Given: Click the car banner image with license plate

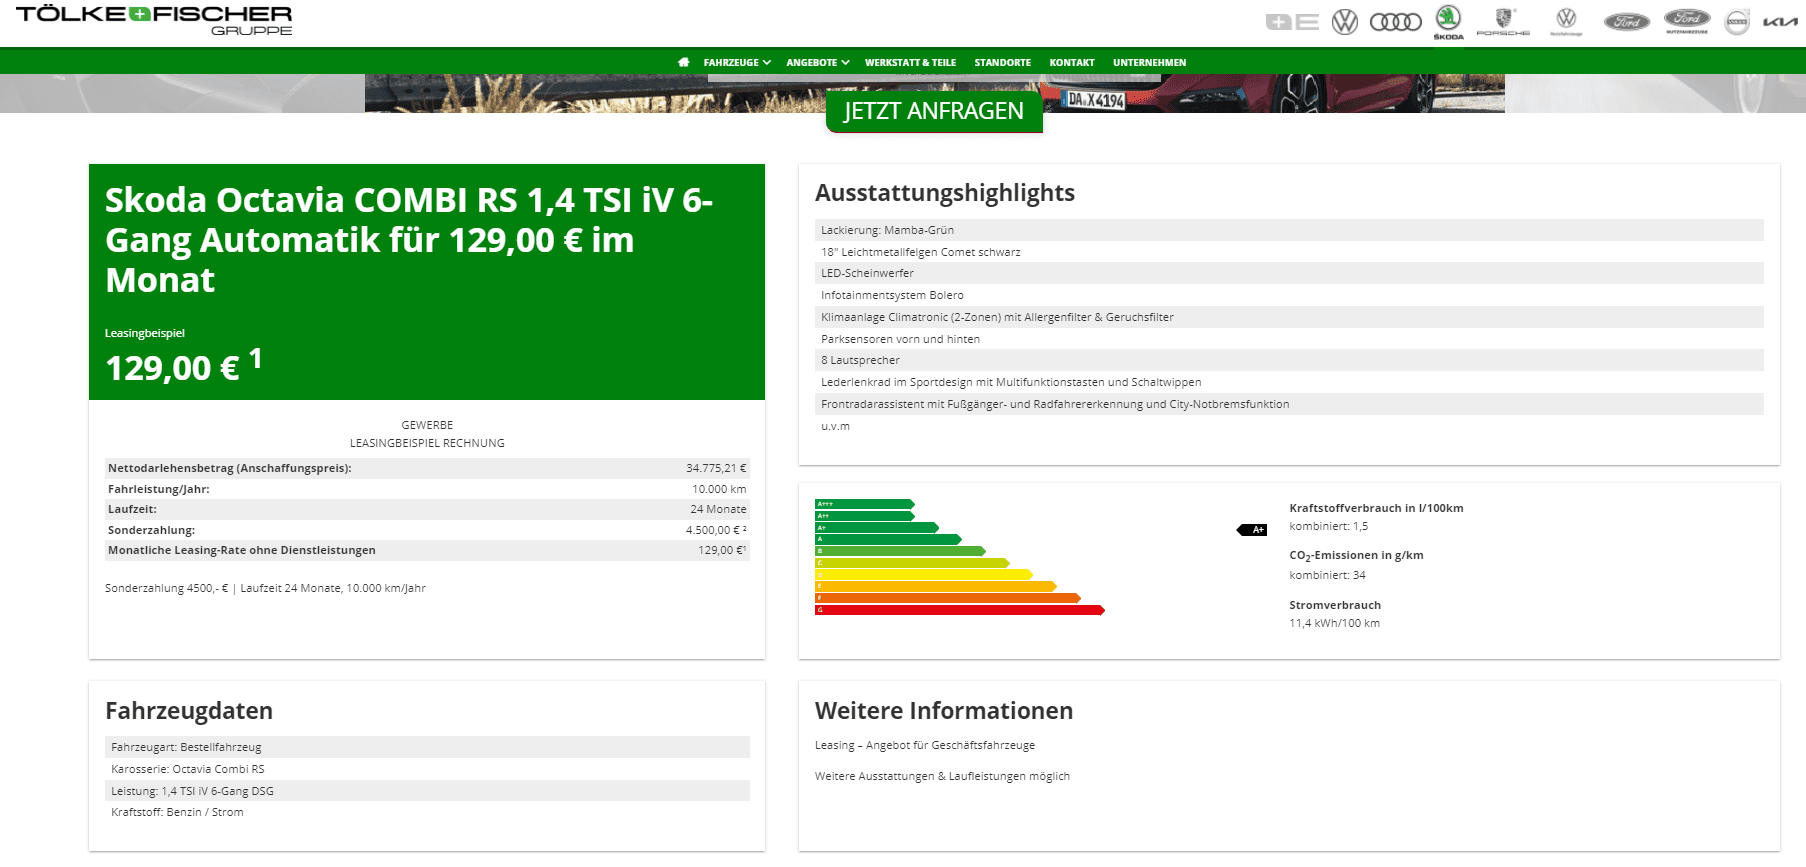Looking at the screenshot, I should (935, 93).
